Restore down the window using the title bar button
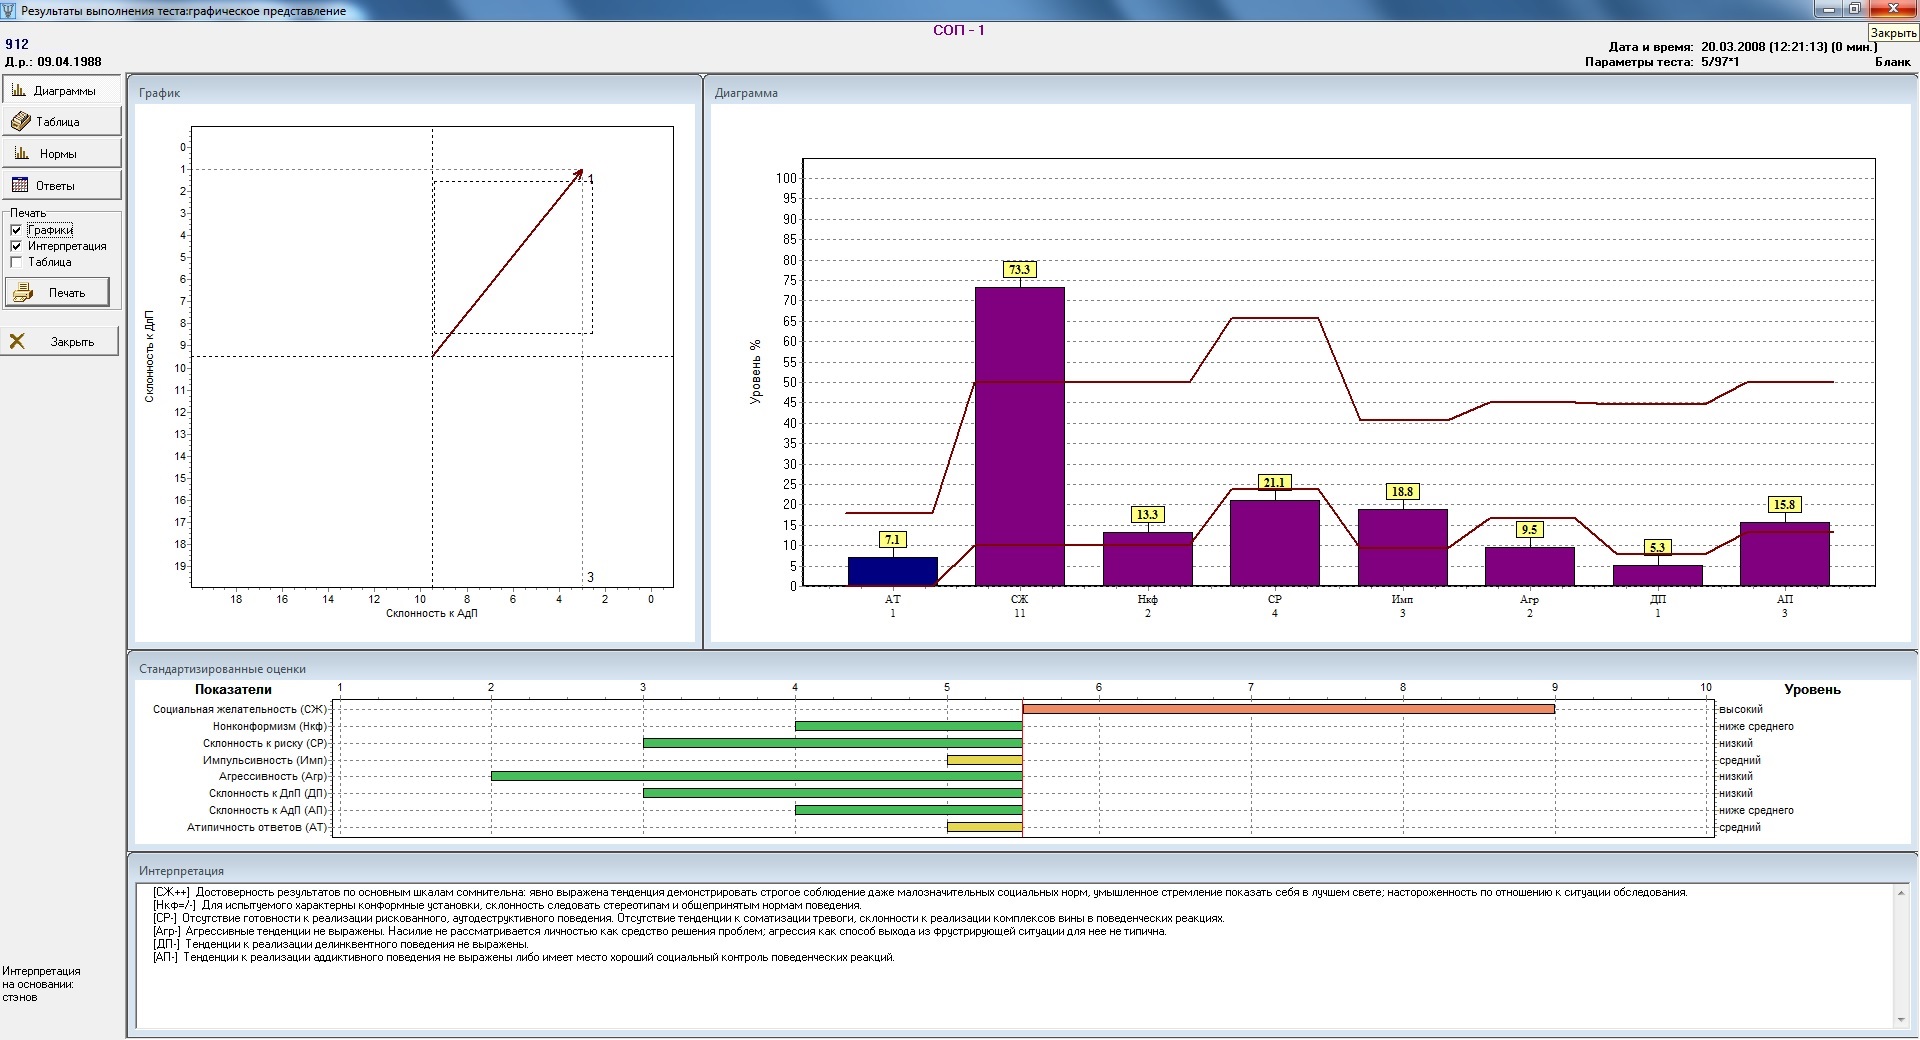Viewport: 1920px width, 1040px height. (1855, 9)
